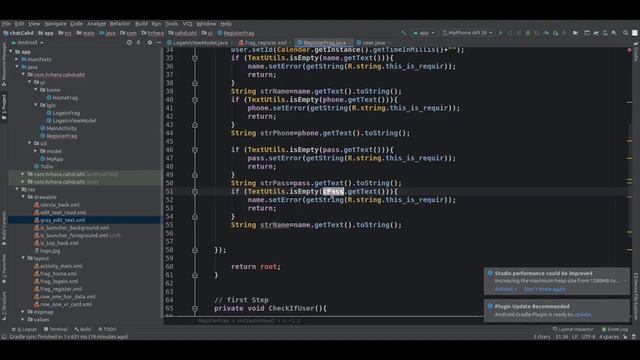Click the Run app green play icon
Viewport: 640px width, 360px height.
(x=500, y=33)
